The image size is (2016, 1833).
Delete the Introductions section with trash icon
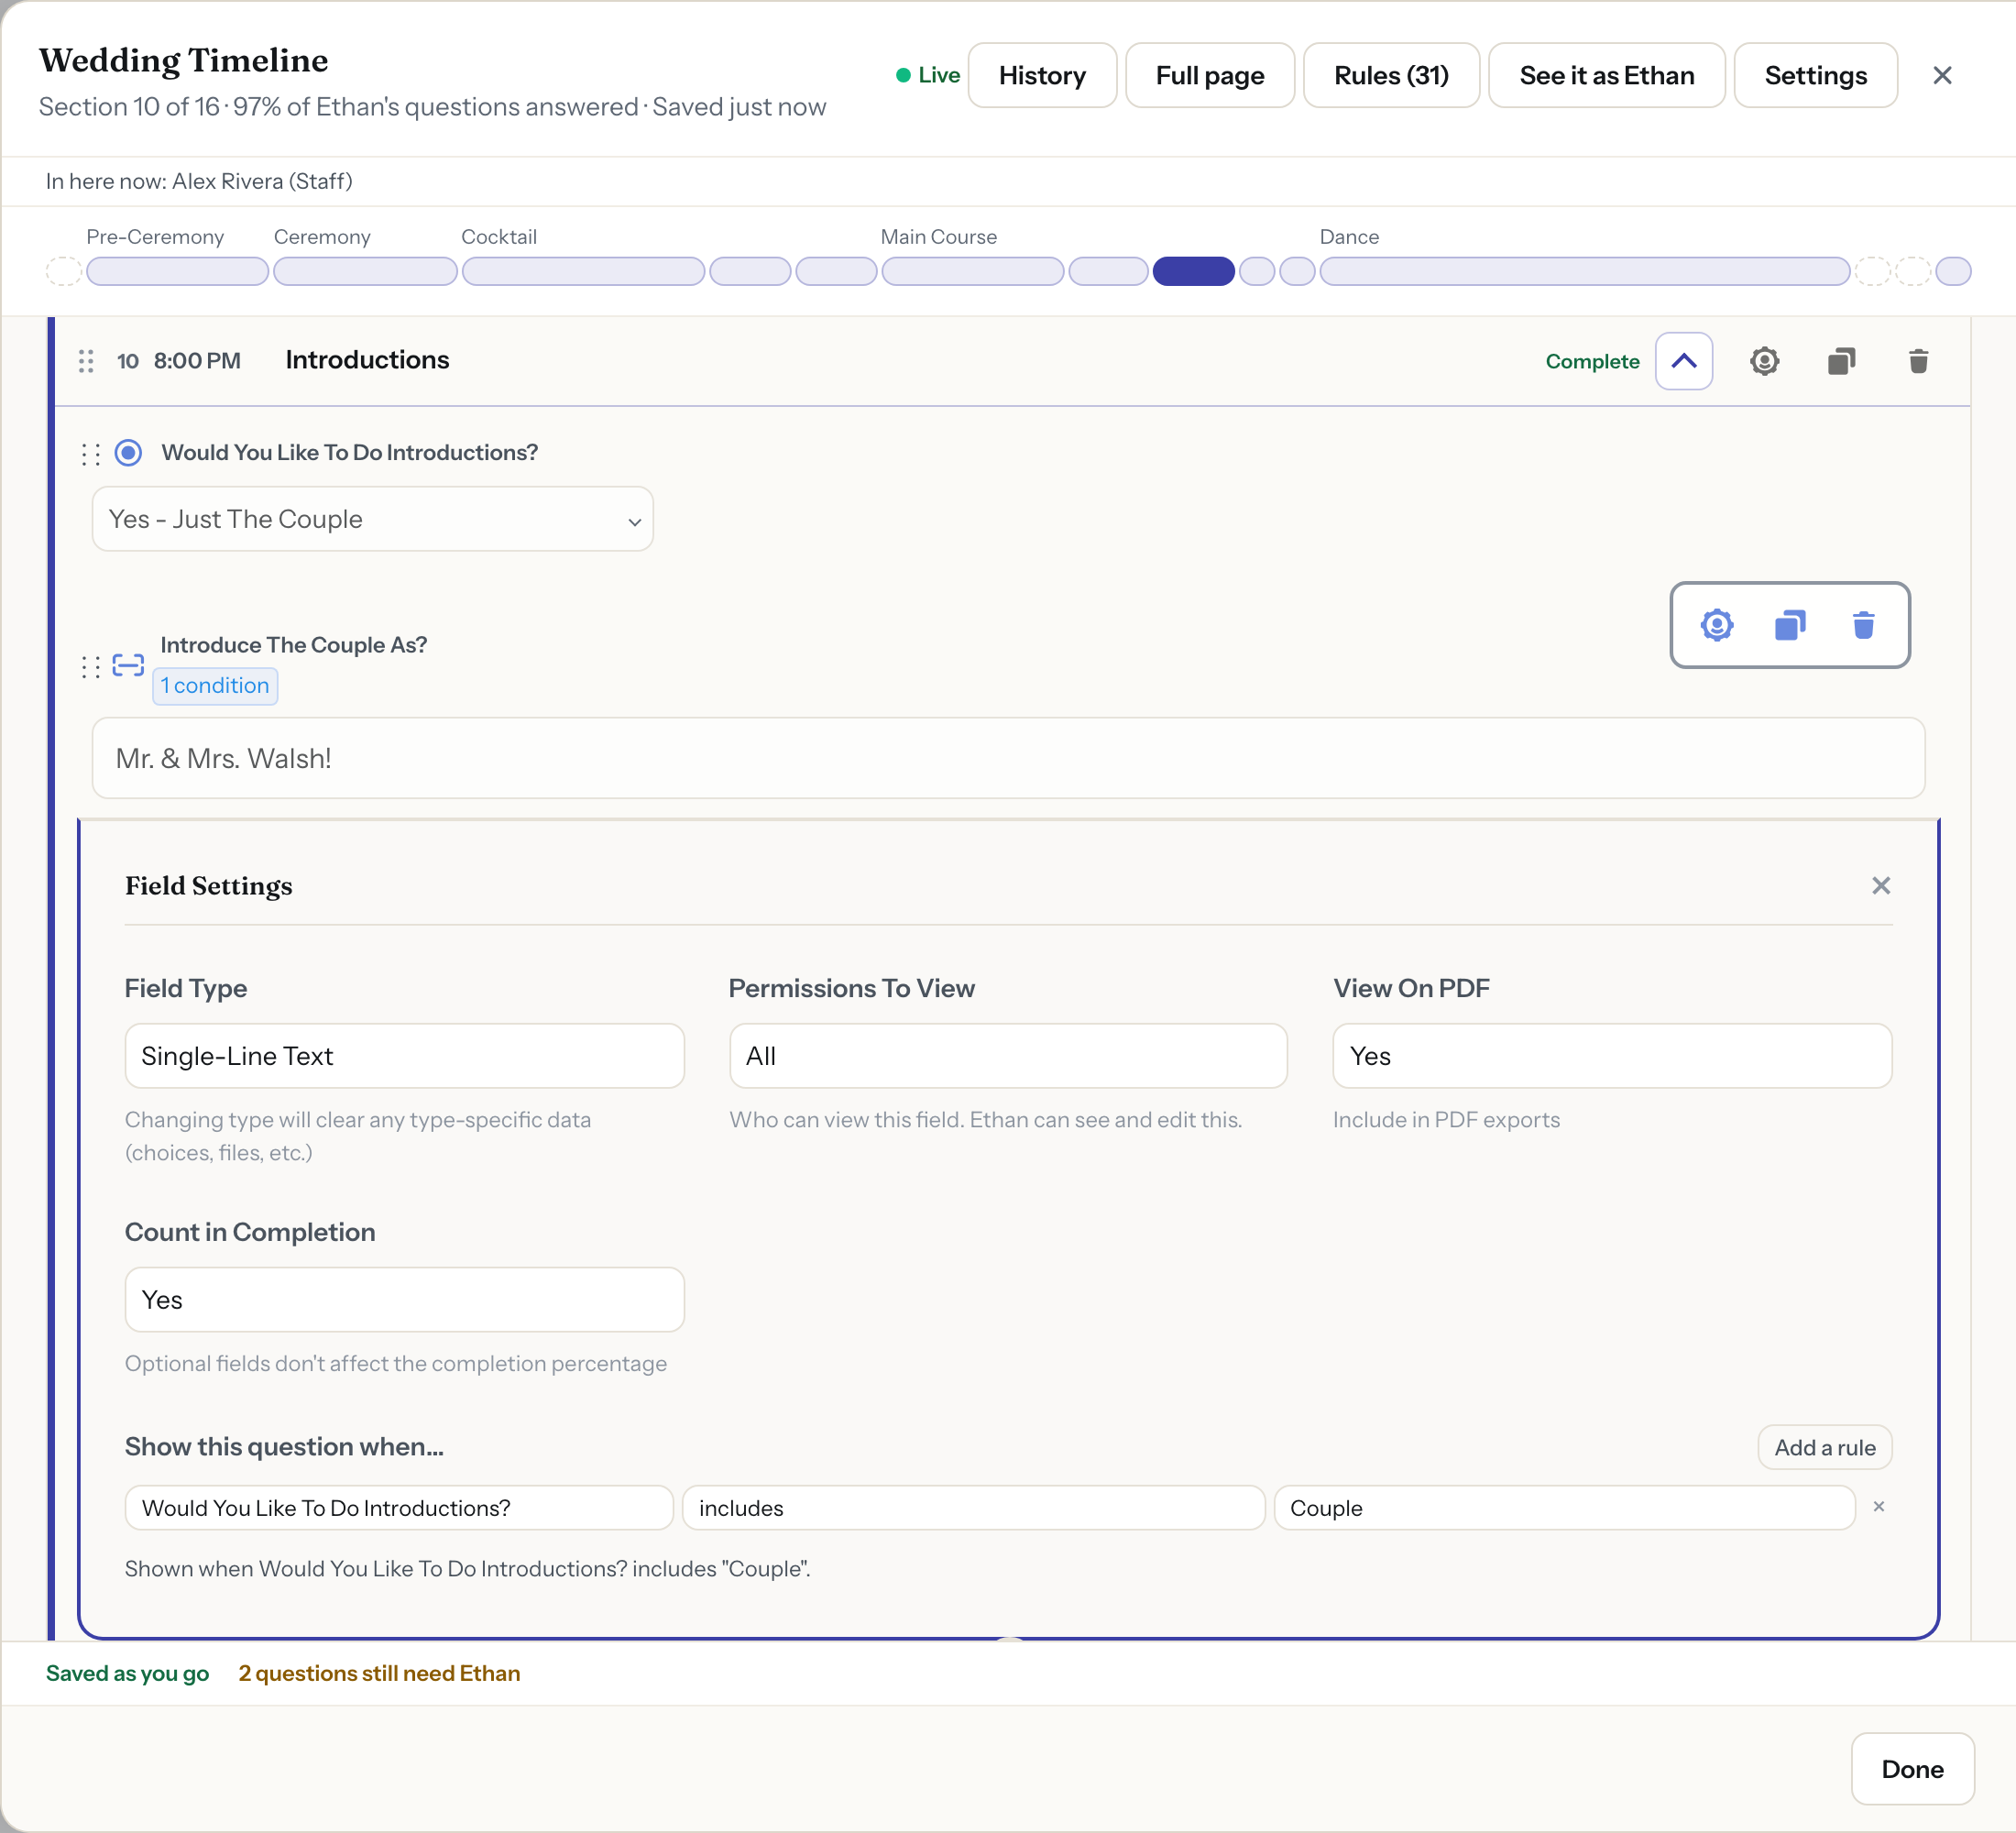[1918, 361]
